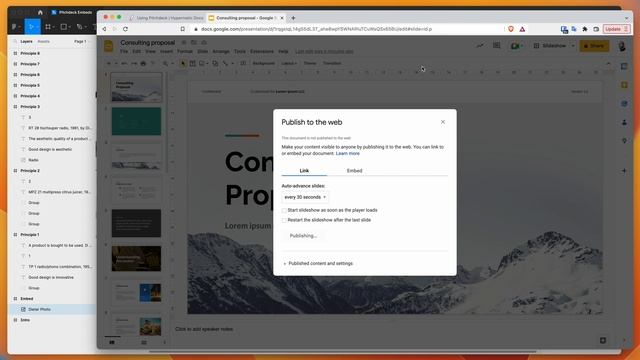Click the activity trend icon in Slides header

(480, 46)
